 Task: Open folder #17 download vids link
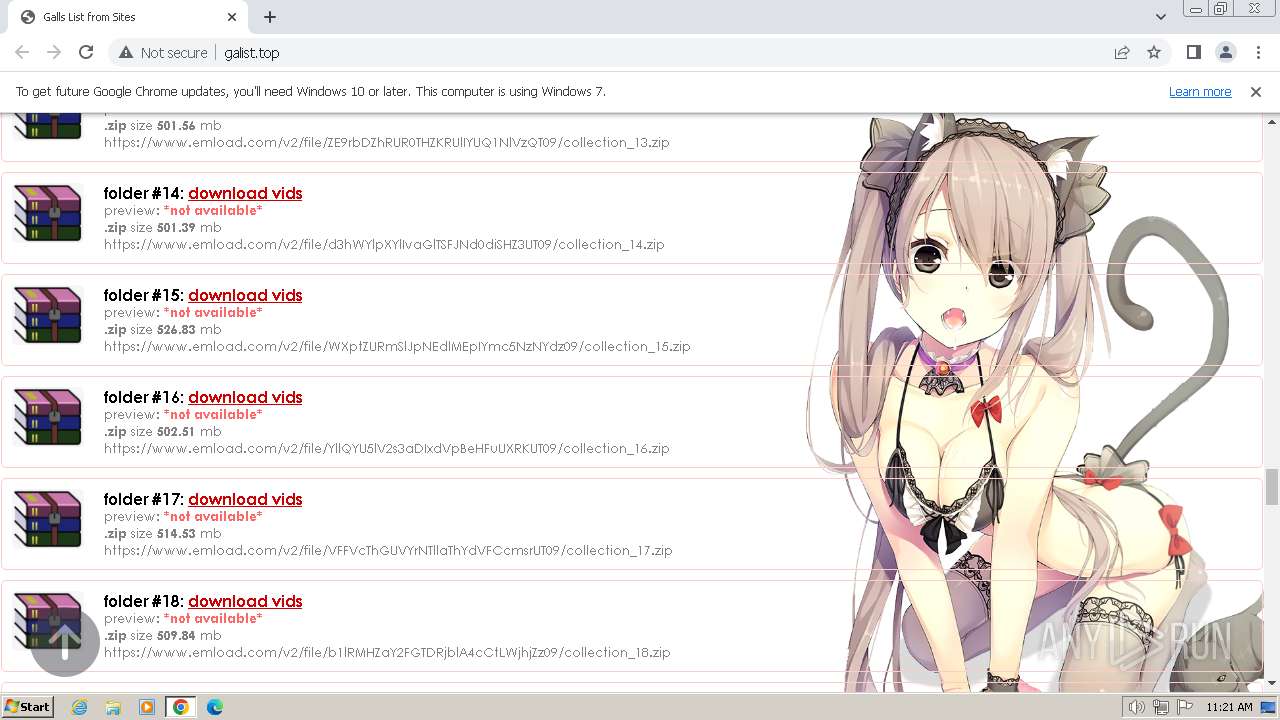tap(245, 499)
